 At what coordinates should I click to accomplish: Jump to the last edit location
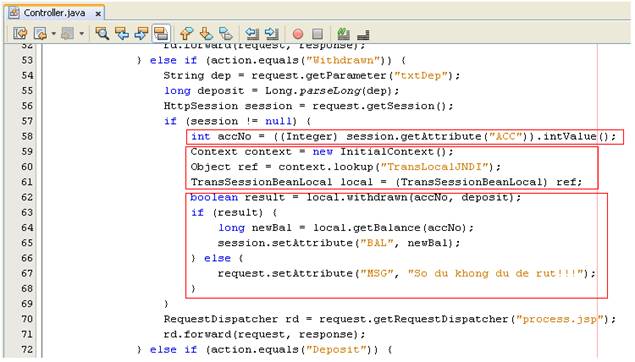[20, 34]
